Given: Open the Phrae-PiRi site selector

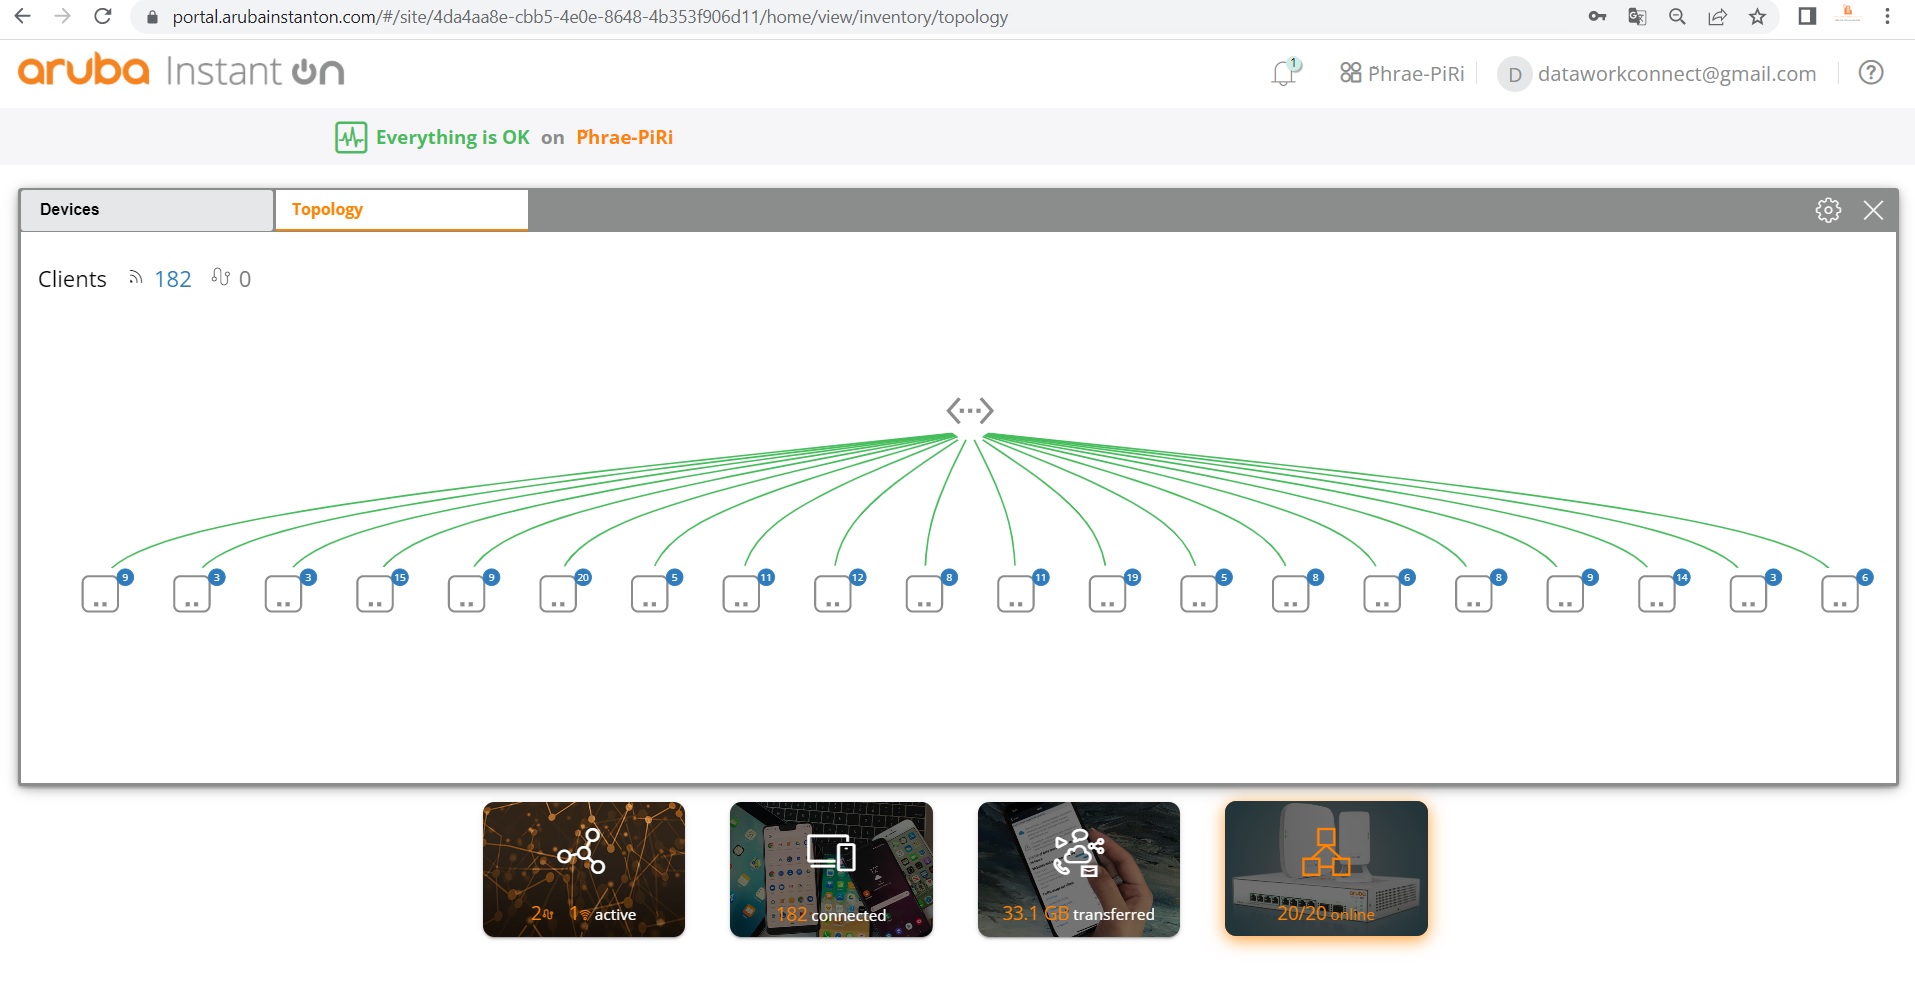Looking at the screenshot, I should 1402,74.
